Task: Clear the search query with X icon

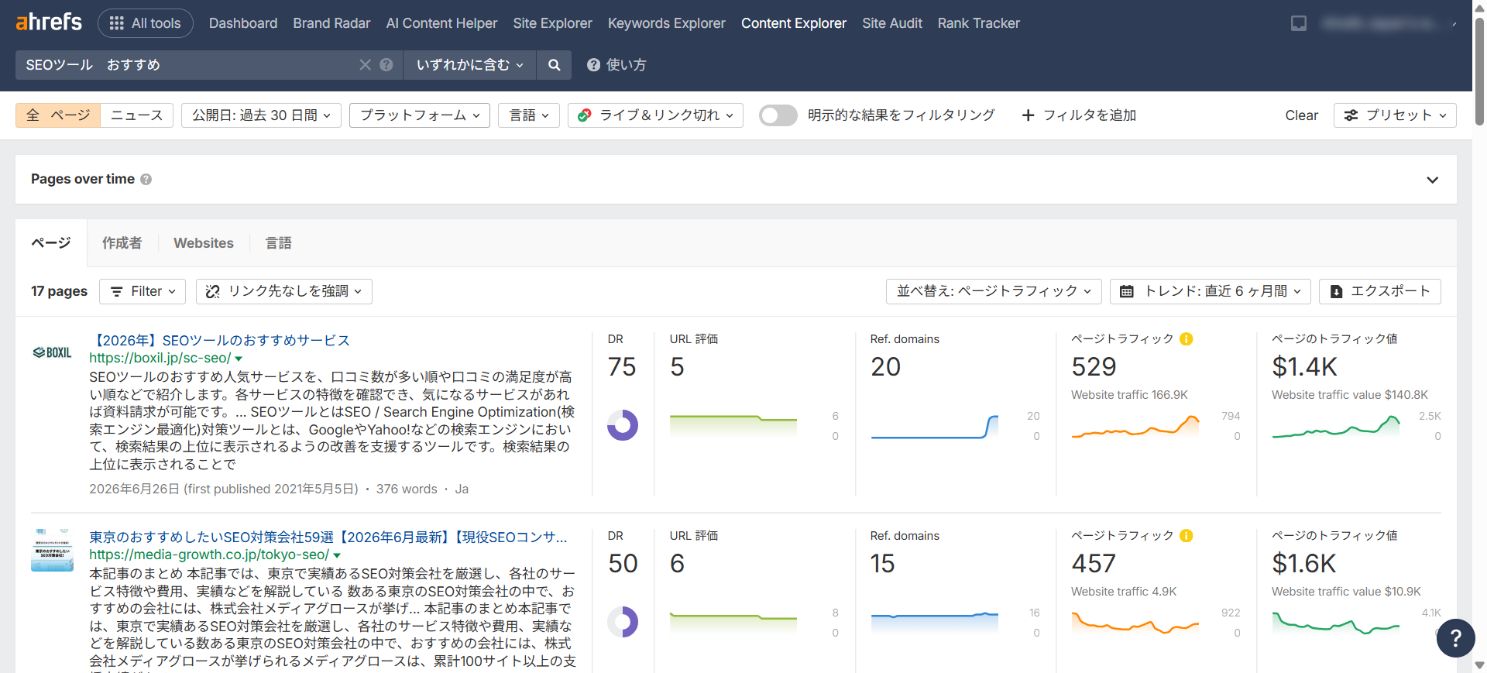Action: point(365,64)
